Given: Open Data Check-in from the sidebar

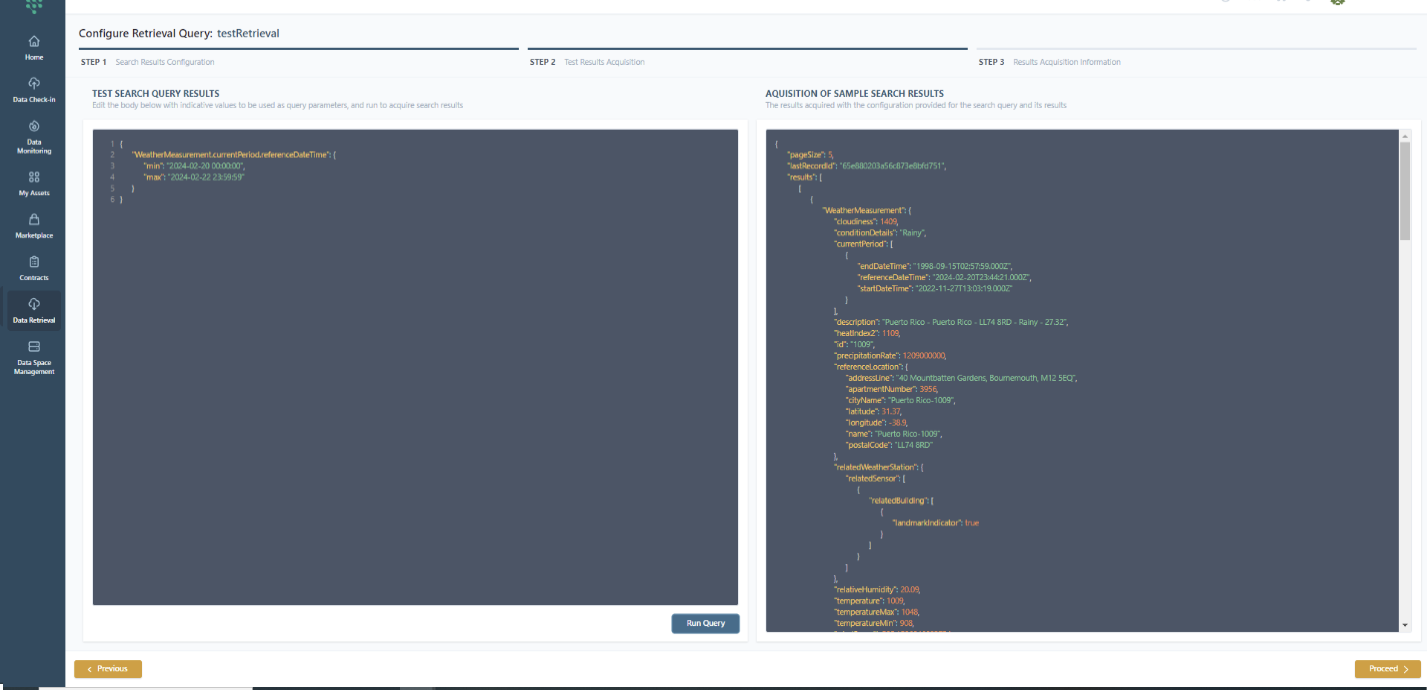Looking at the screenshot, I should [x=34, y=89].
